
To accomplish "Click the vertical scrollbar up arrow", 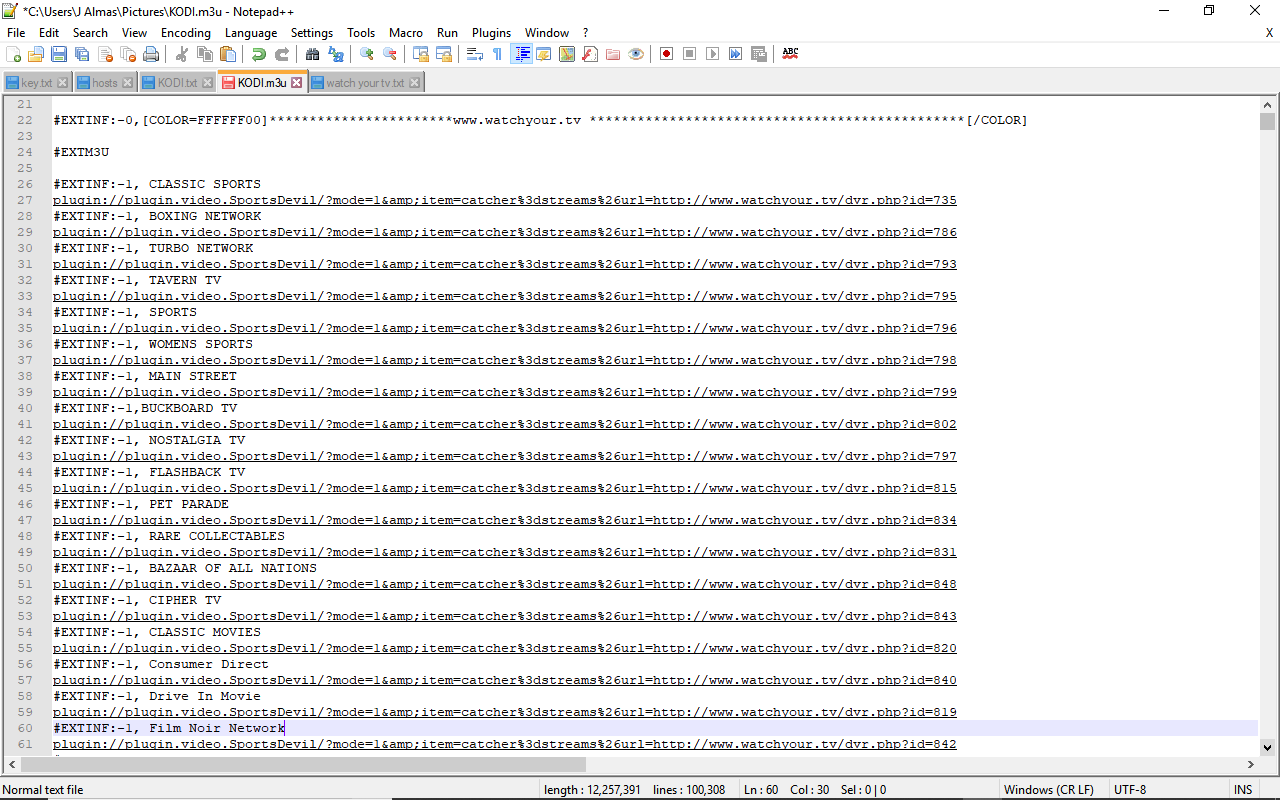I will 1268,104.
